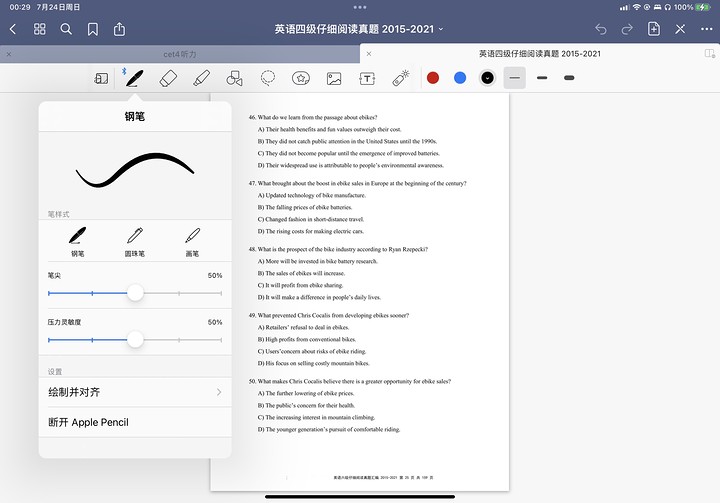Go back with the left chevron
This screenshot has height=503, width=720.
point(13,29)
